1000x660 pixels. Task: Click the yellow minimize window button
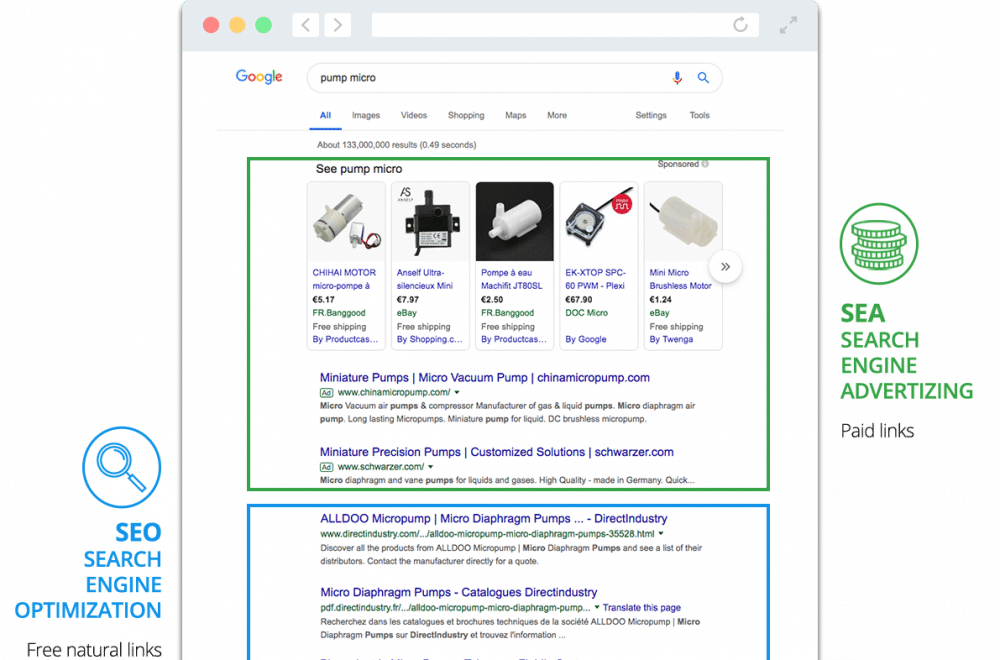237,25
